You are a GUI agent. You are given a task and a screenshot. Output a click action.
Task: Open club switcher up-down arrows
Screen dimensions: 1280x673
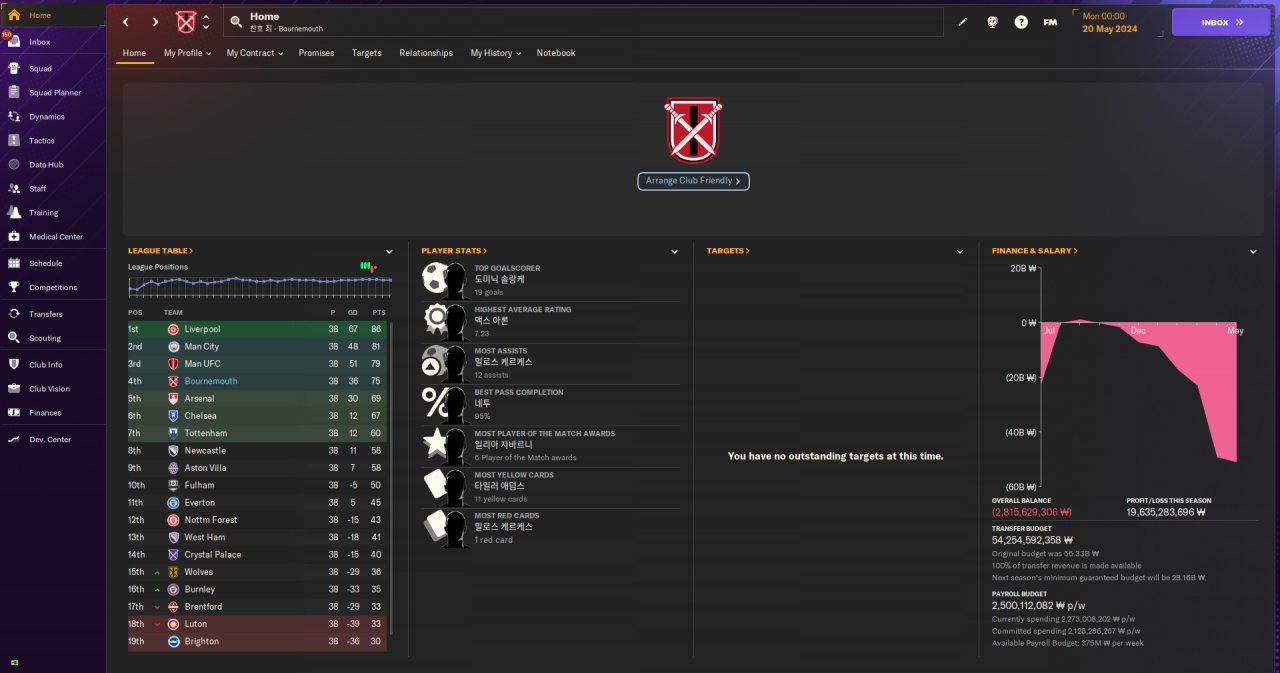206,22
